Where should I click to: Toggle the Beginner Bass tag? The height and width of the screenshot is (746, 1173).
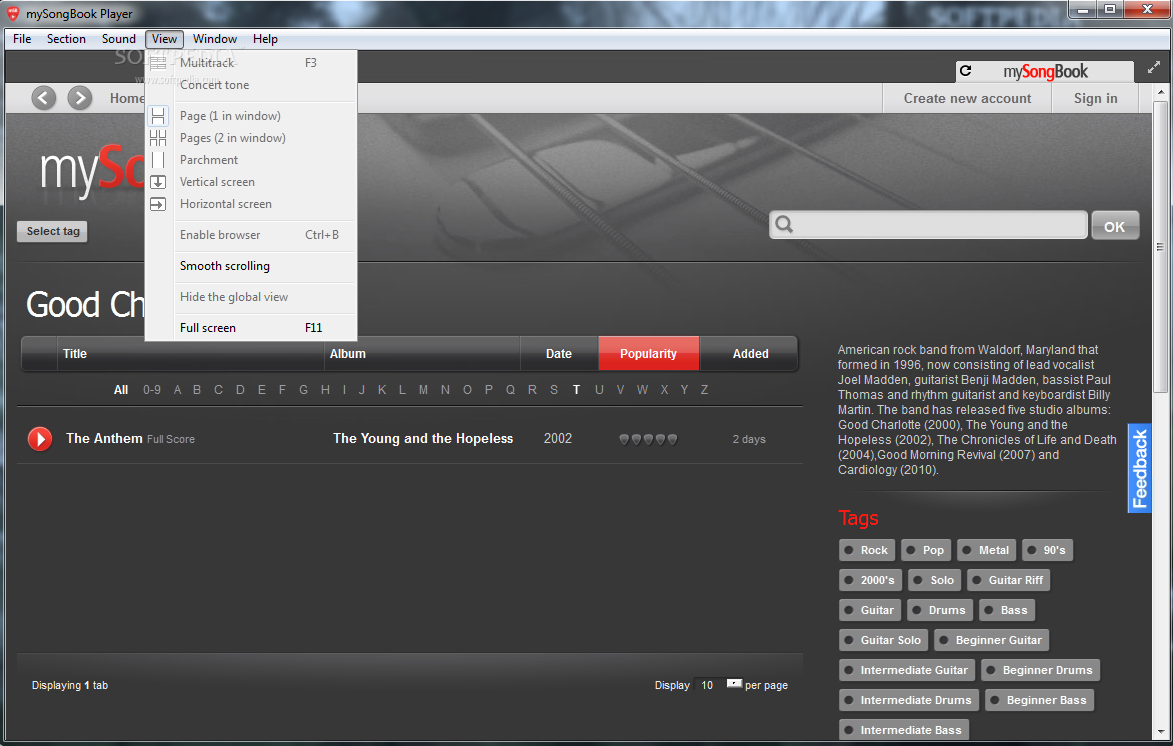(1039, 700)
